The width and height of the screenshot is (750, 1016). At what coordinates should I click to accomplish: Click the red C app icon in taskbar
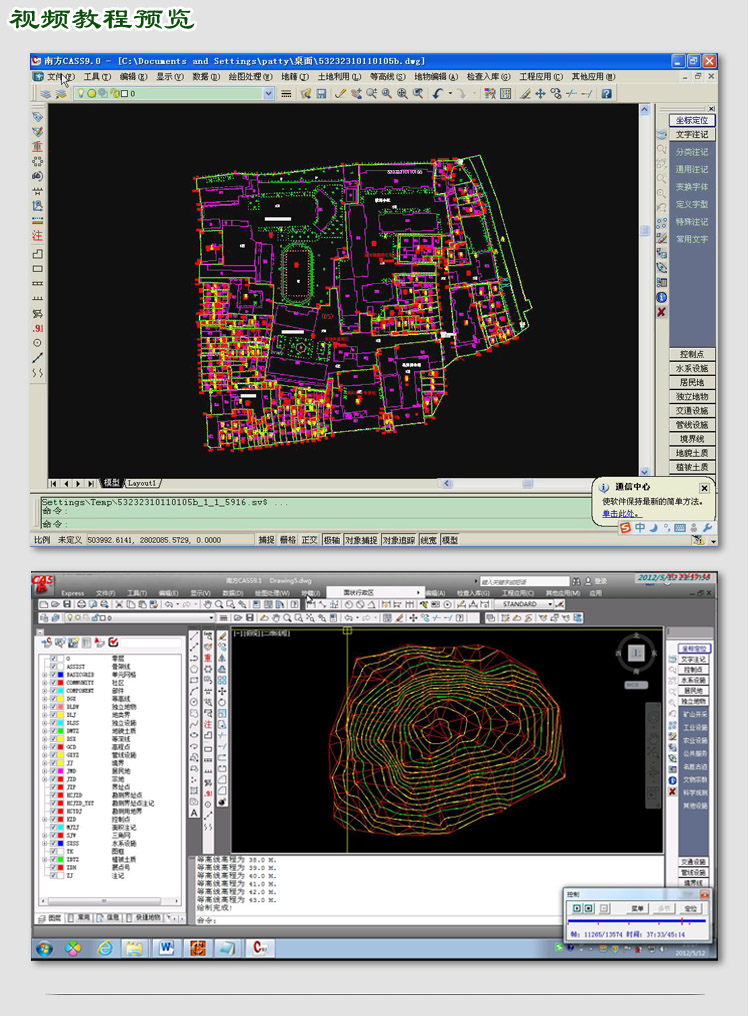click(x=259, y=949)
